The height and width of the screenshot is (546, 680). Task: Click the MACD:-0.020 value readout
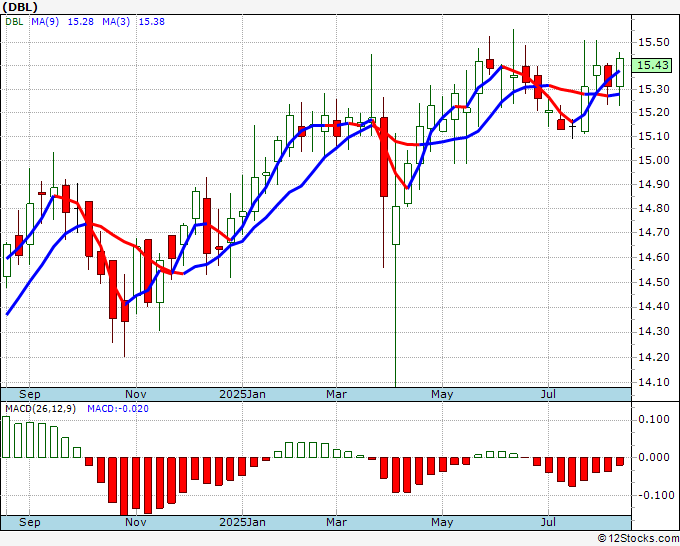click(x=118, y=409)
